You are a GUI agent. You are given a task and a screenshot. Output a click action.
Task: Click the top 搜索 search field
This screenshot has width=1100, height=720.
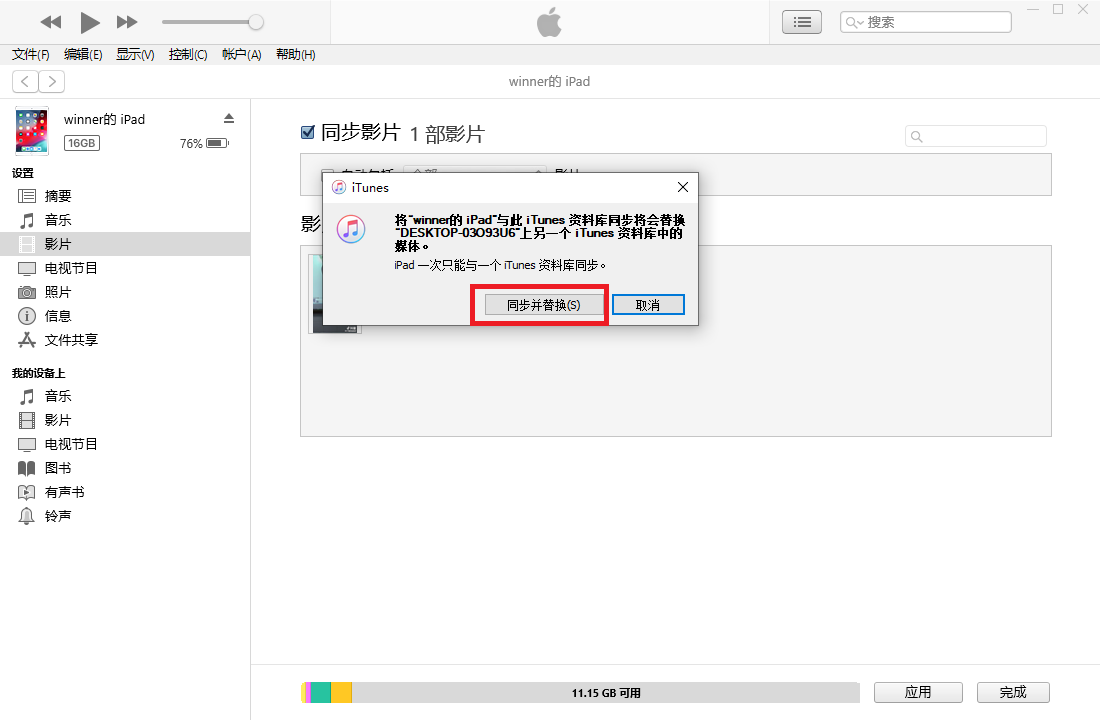[x=925, y=22]
